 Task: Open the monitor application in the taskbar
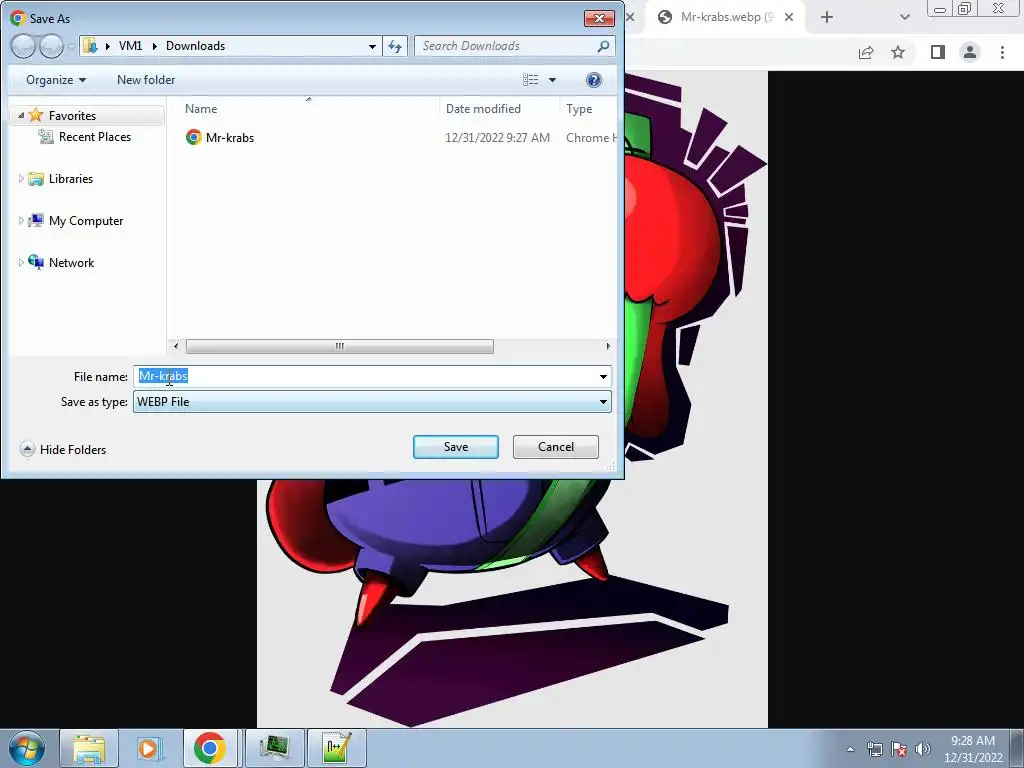click(274, 748)
